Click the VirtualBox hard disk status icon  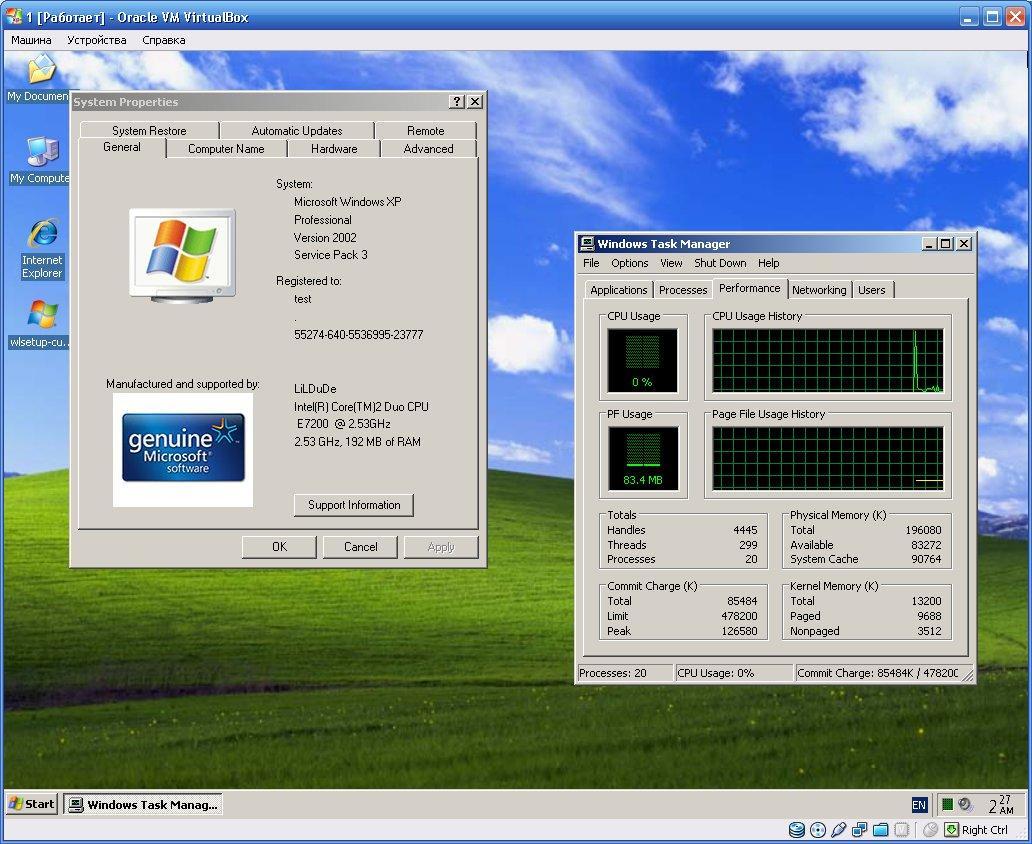pos(797,830)
